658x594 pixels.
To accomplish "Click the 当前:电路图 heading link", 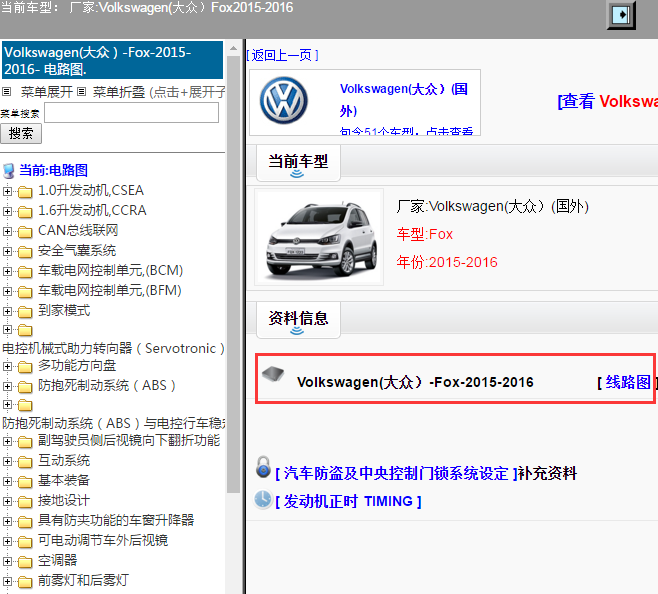I will click(x=53, y=170).
